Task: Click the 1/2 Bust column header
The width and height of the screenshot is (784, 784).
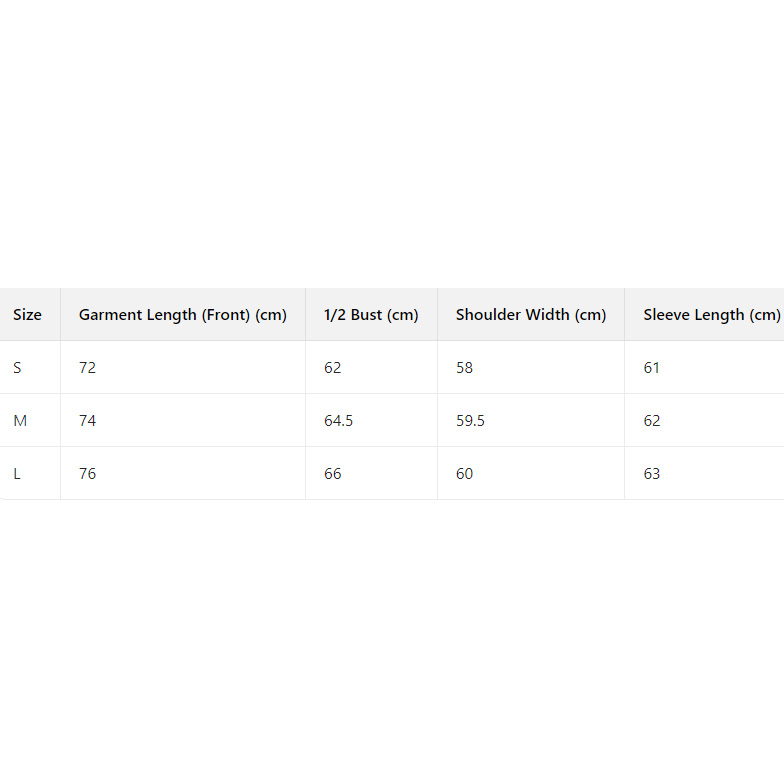Action: click(371, 315)
